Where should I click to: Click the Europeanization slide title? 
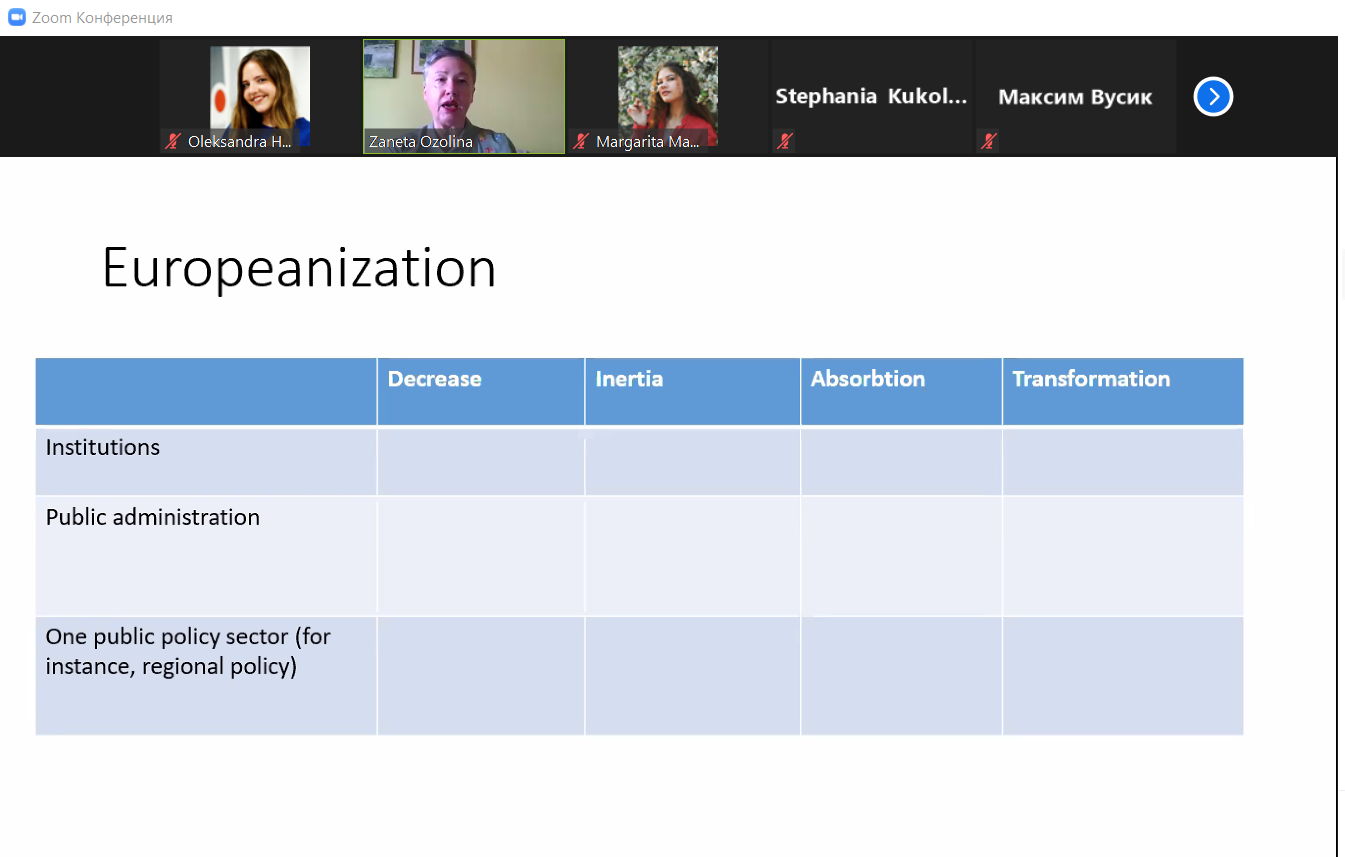(299, 268)
